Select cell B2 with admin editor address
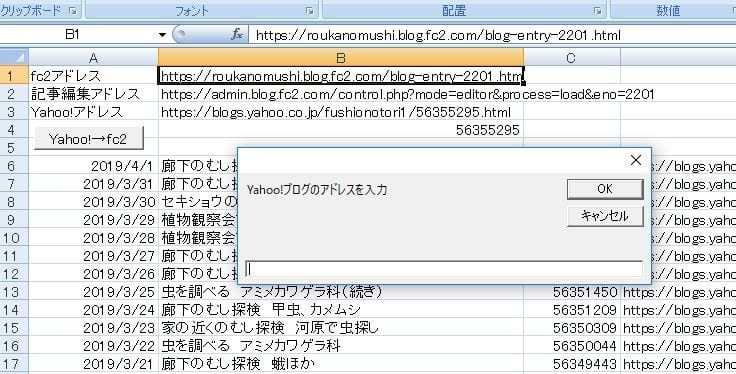 tap(341, 94)
